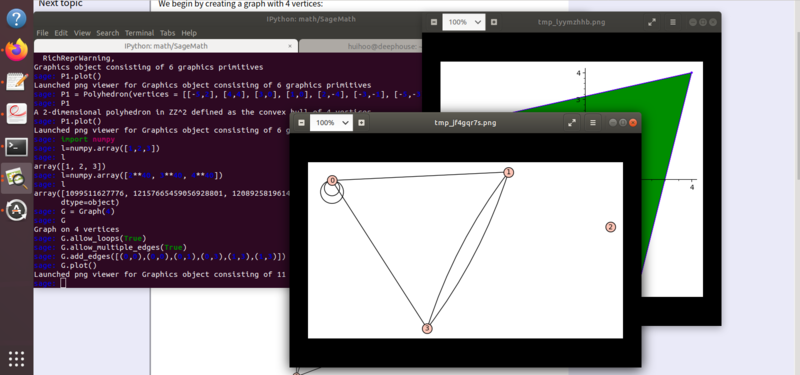Click graph vertex 1 in the plot
The image size is (800, 375).
pyautogui.click(x=508, y=172)
